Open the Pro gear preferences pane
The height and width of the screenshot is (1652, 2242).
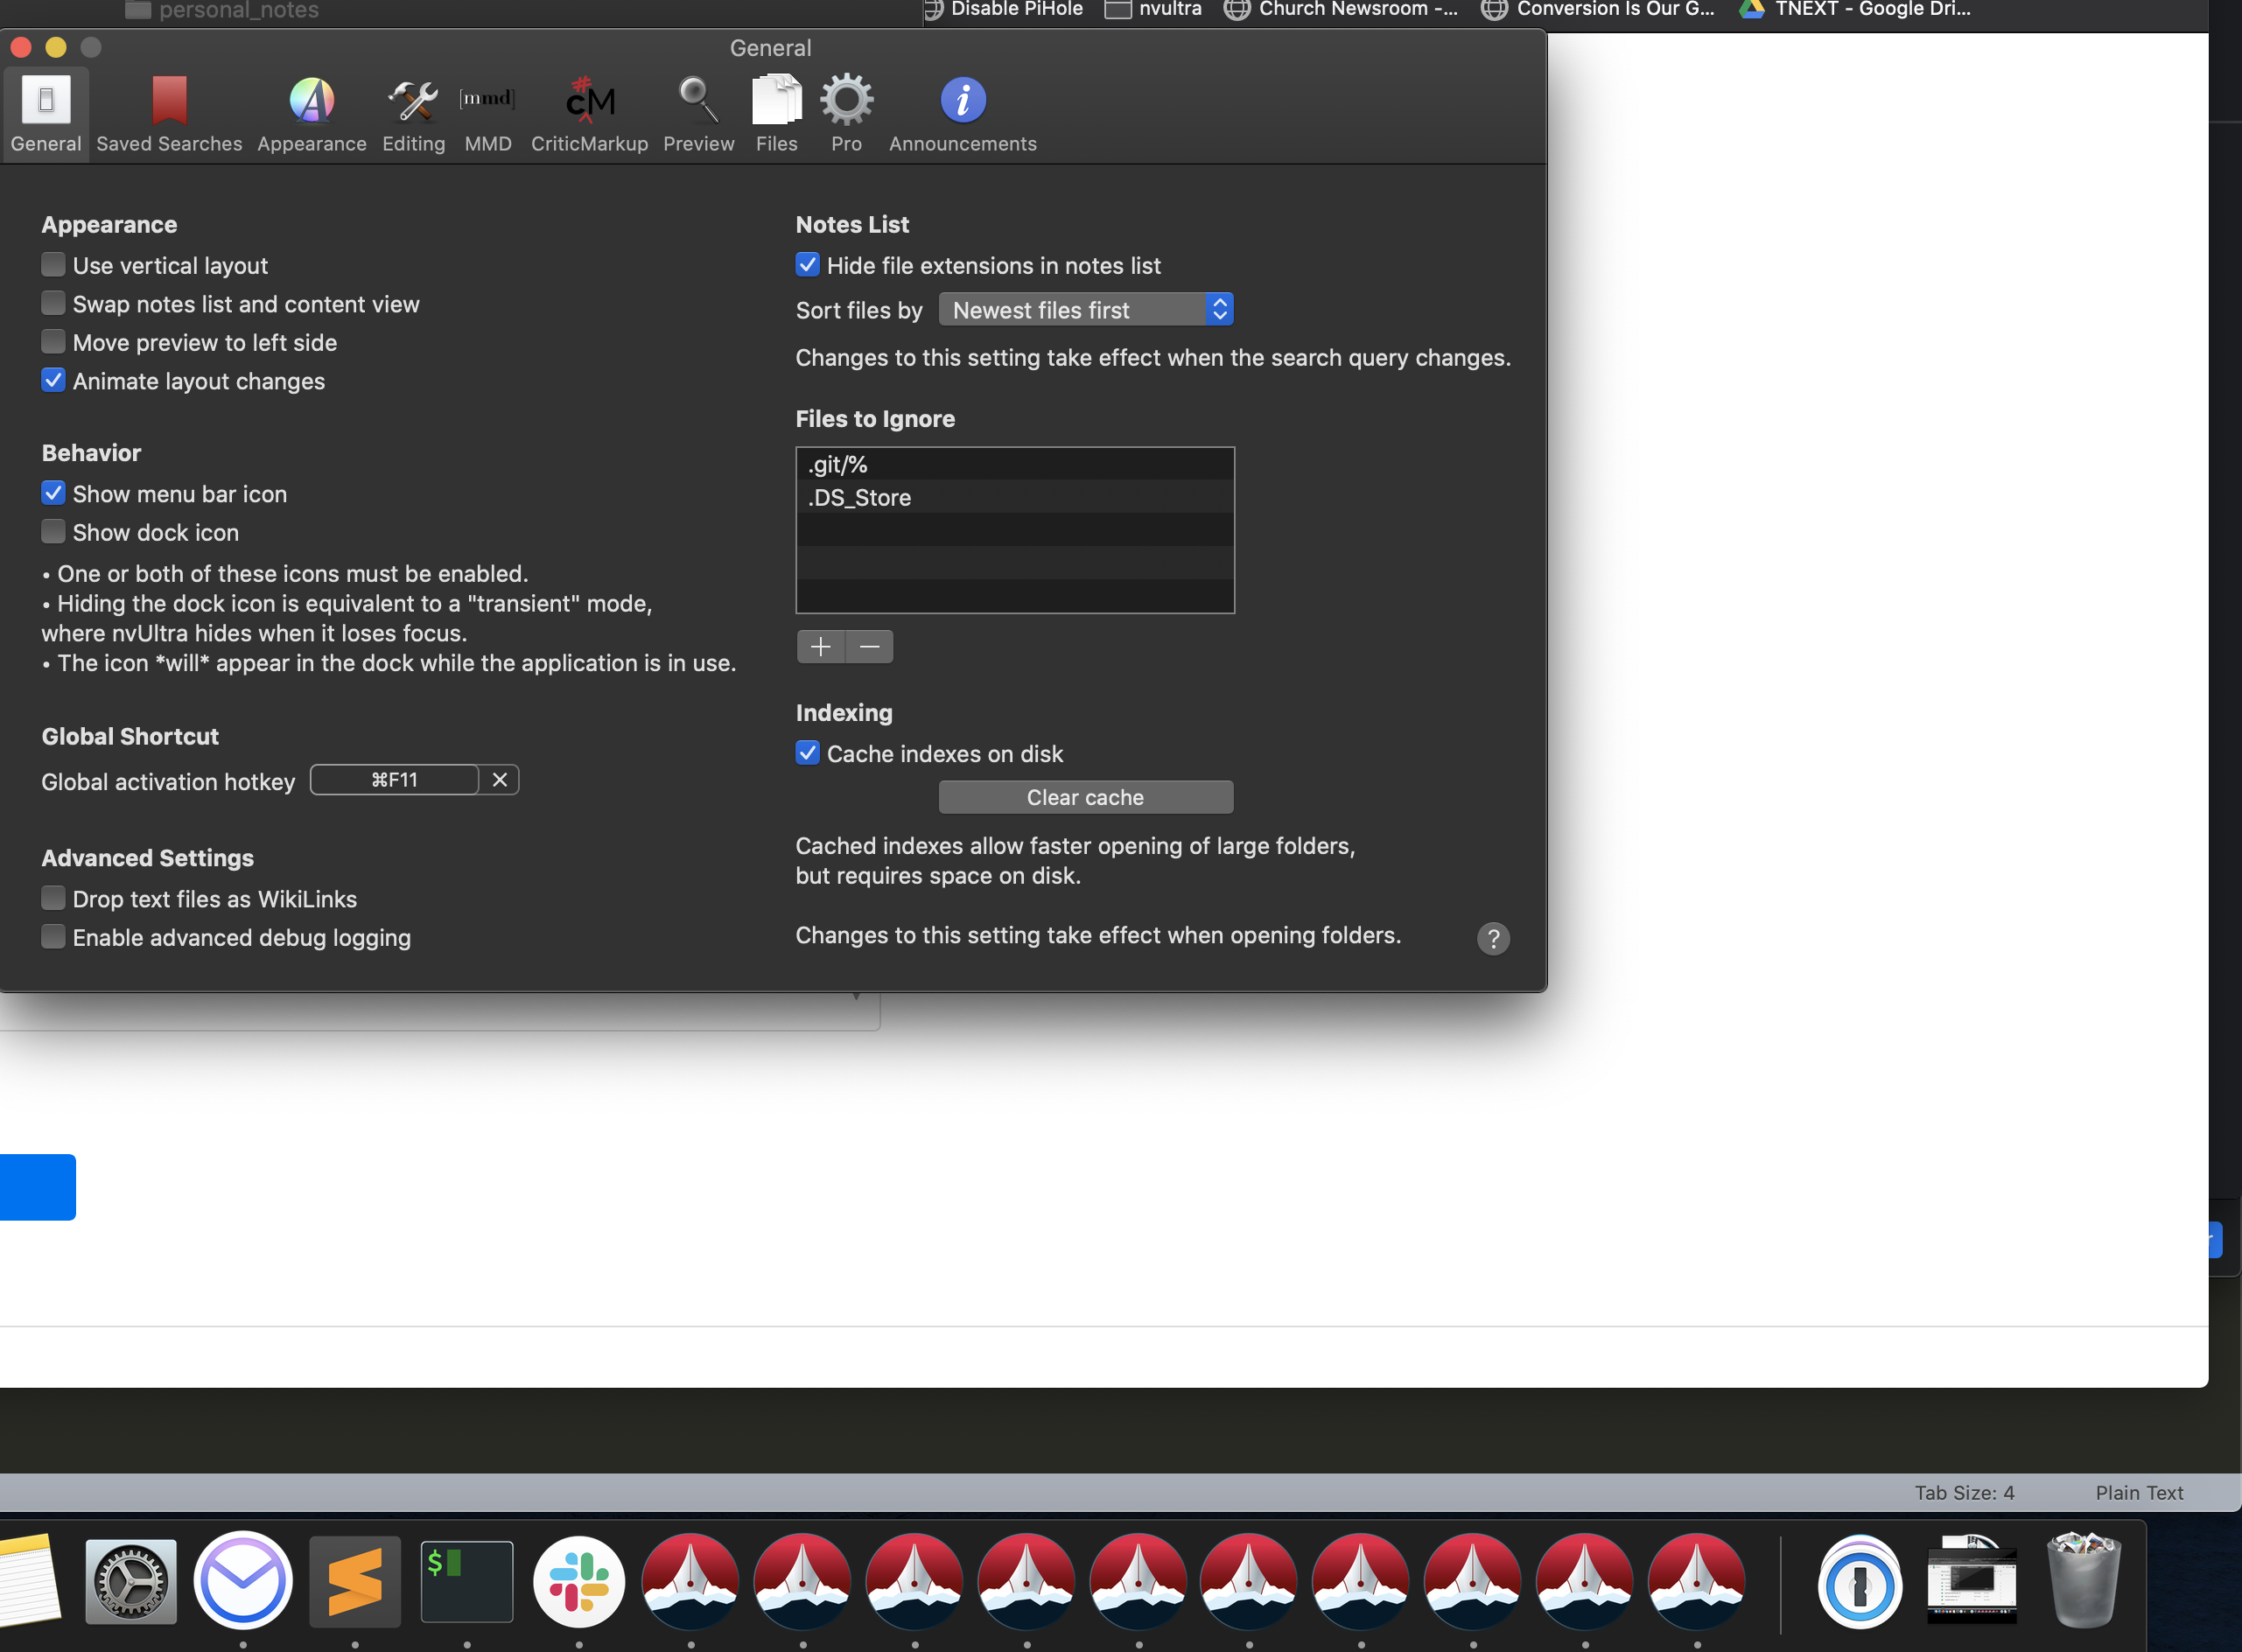click(x=846, y=114)
